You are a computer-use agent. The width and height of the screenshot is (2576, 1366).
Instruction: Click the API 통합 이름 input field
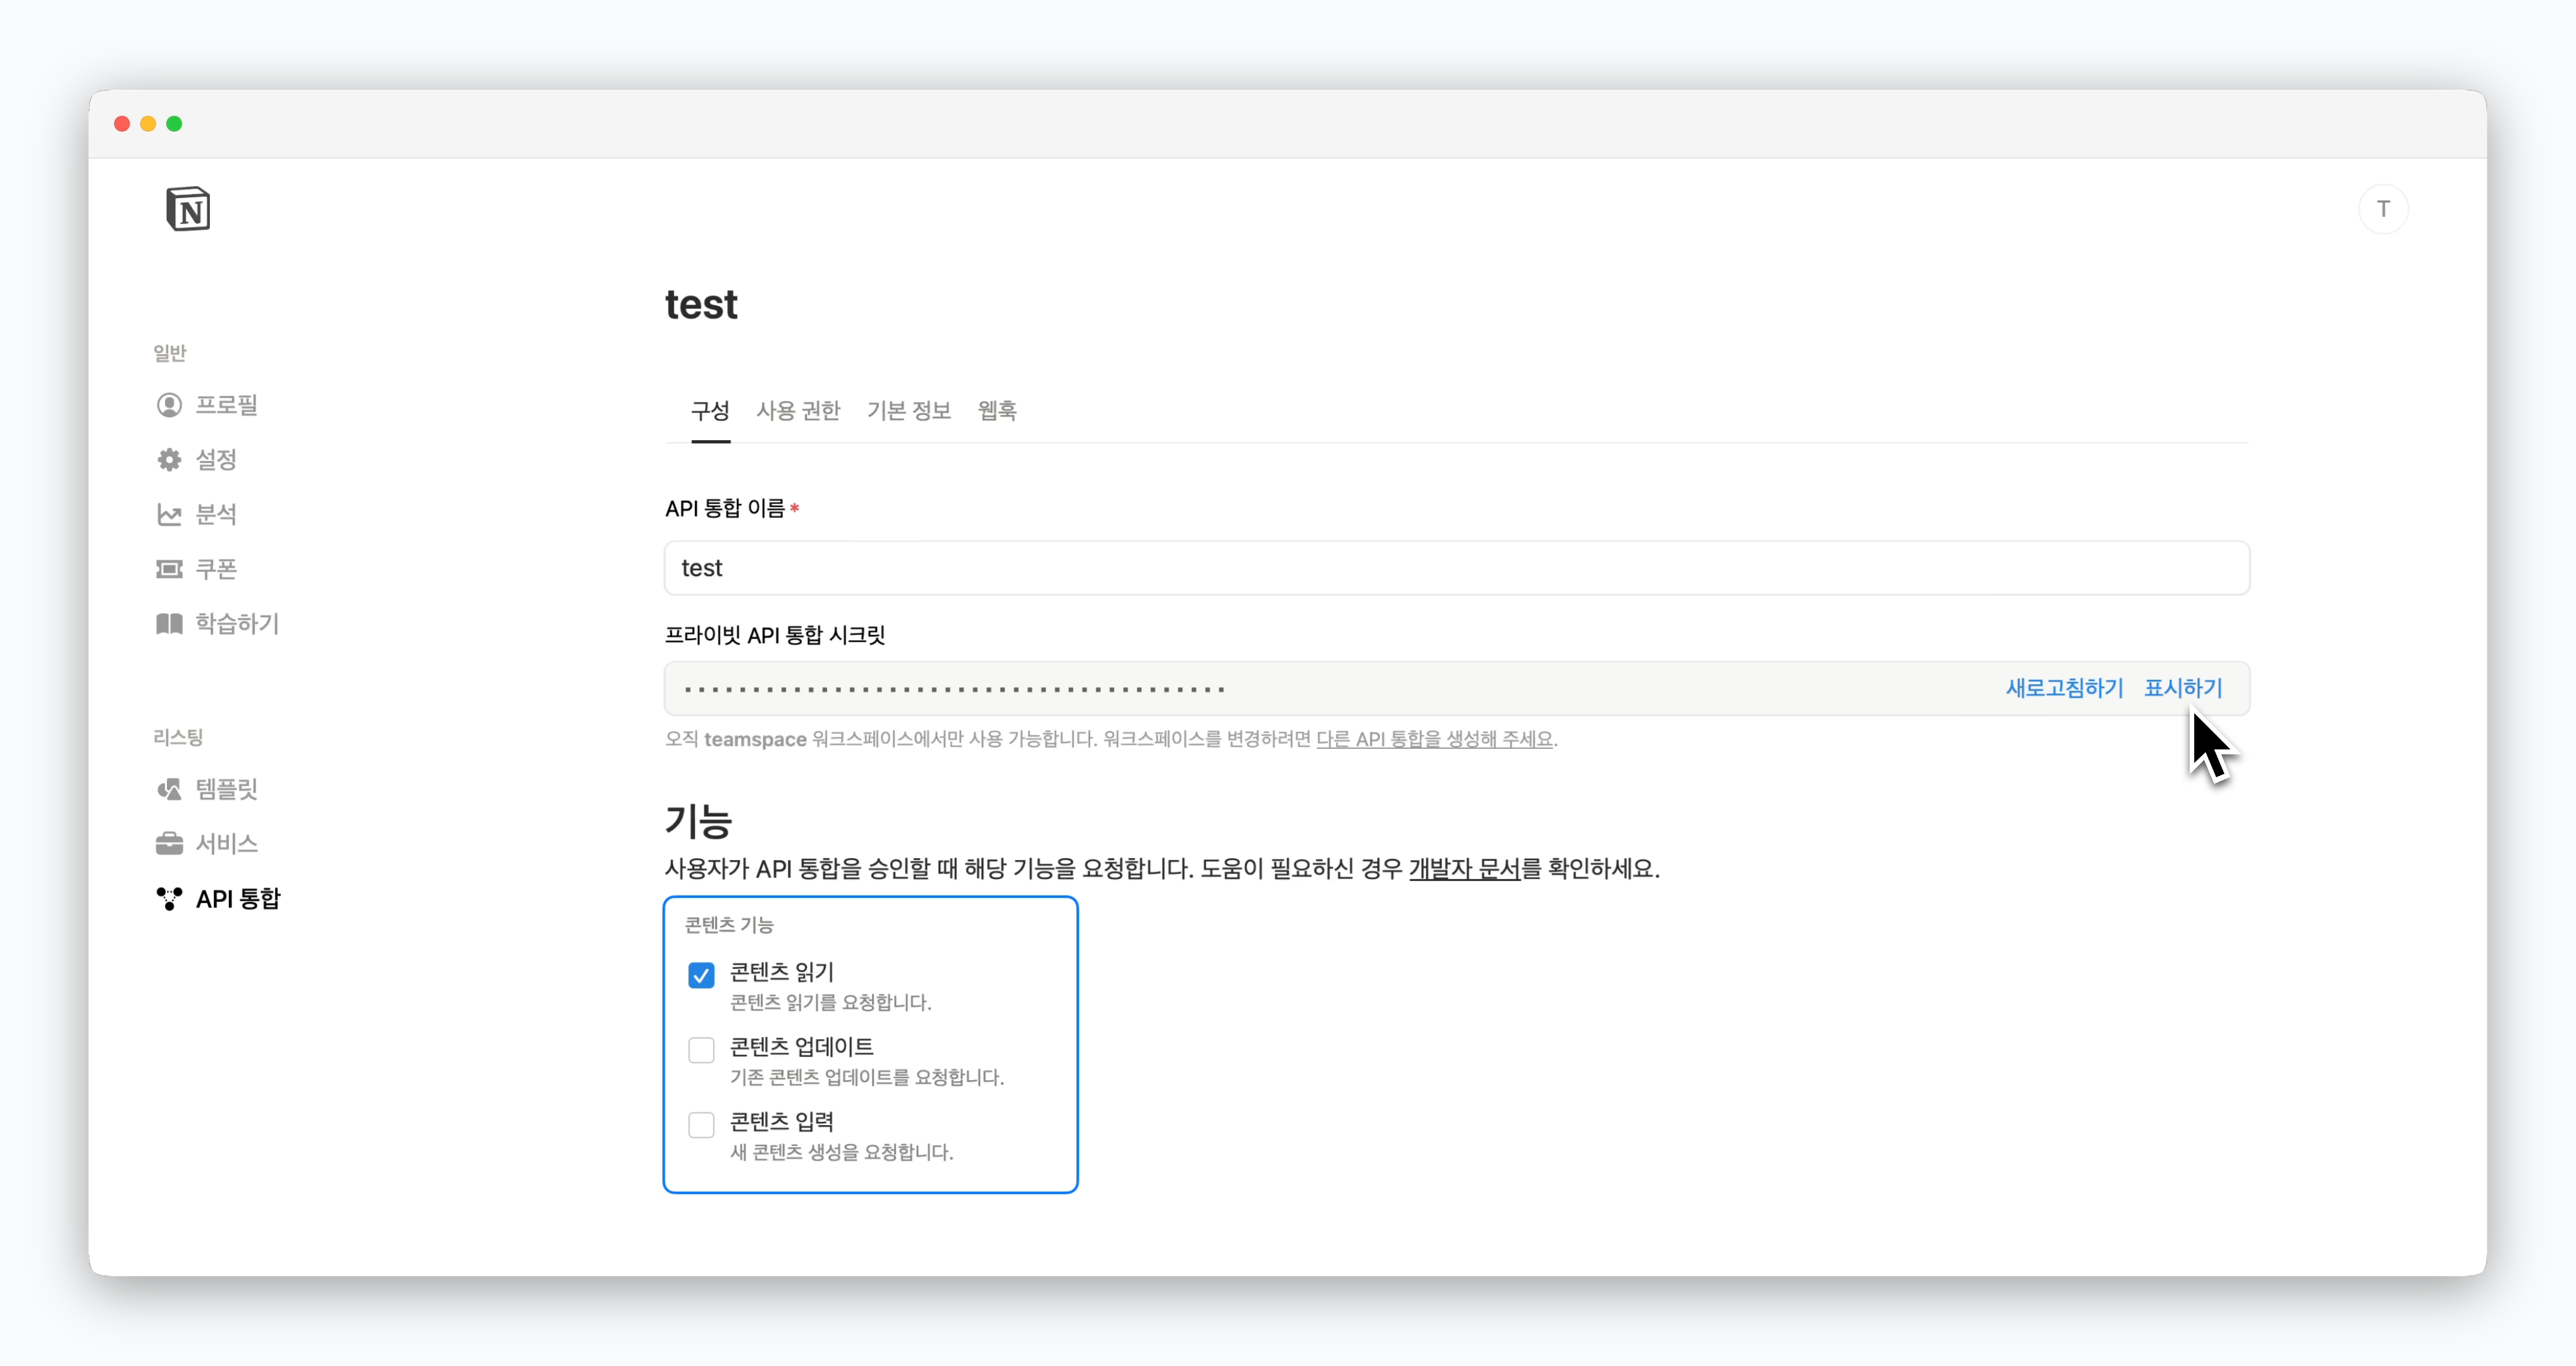tap(1456, 568)
